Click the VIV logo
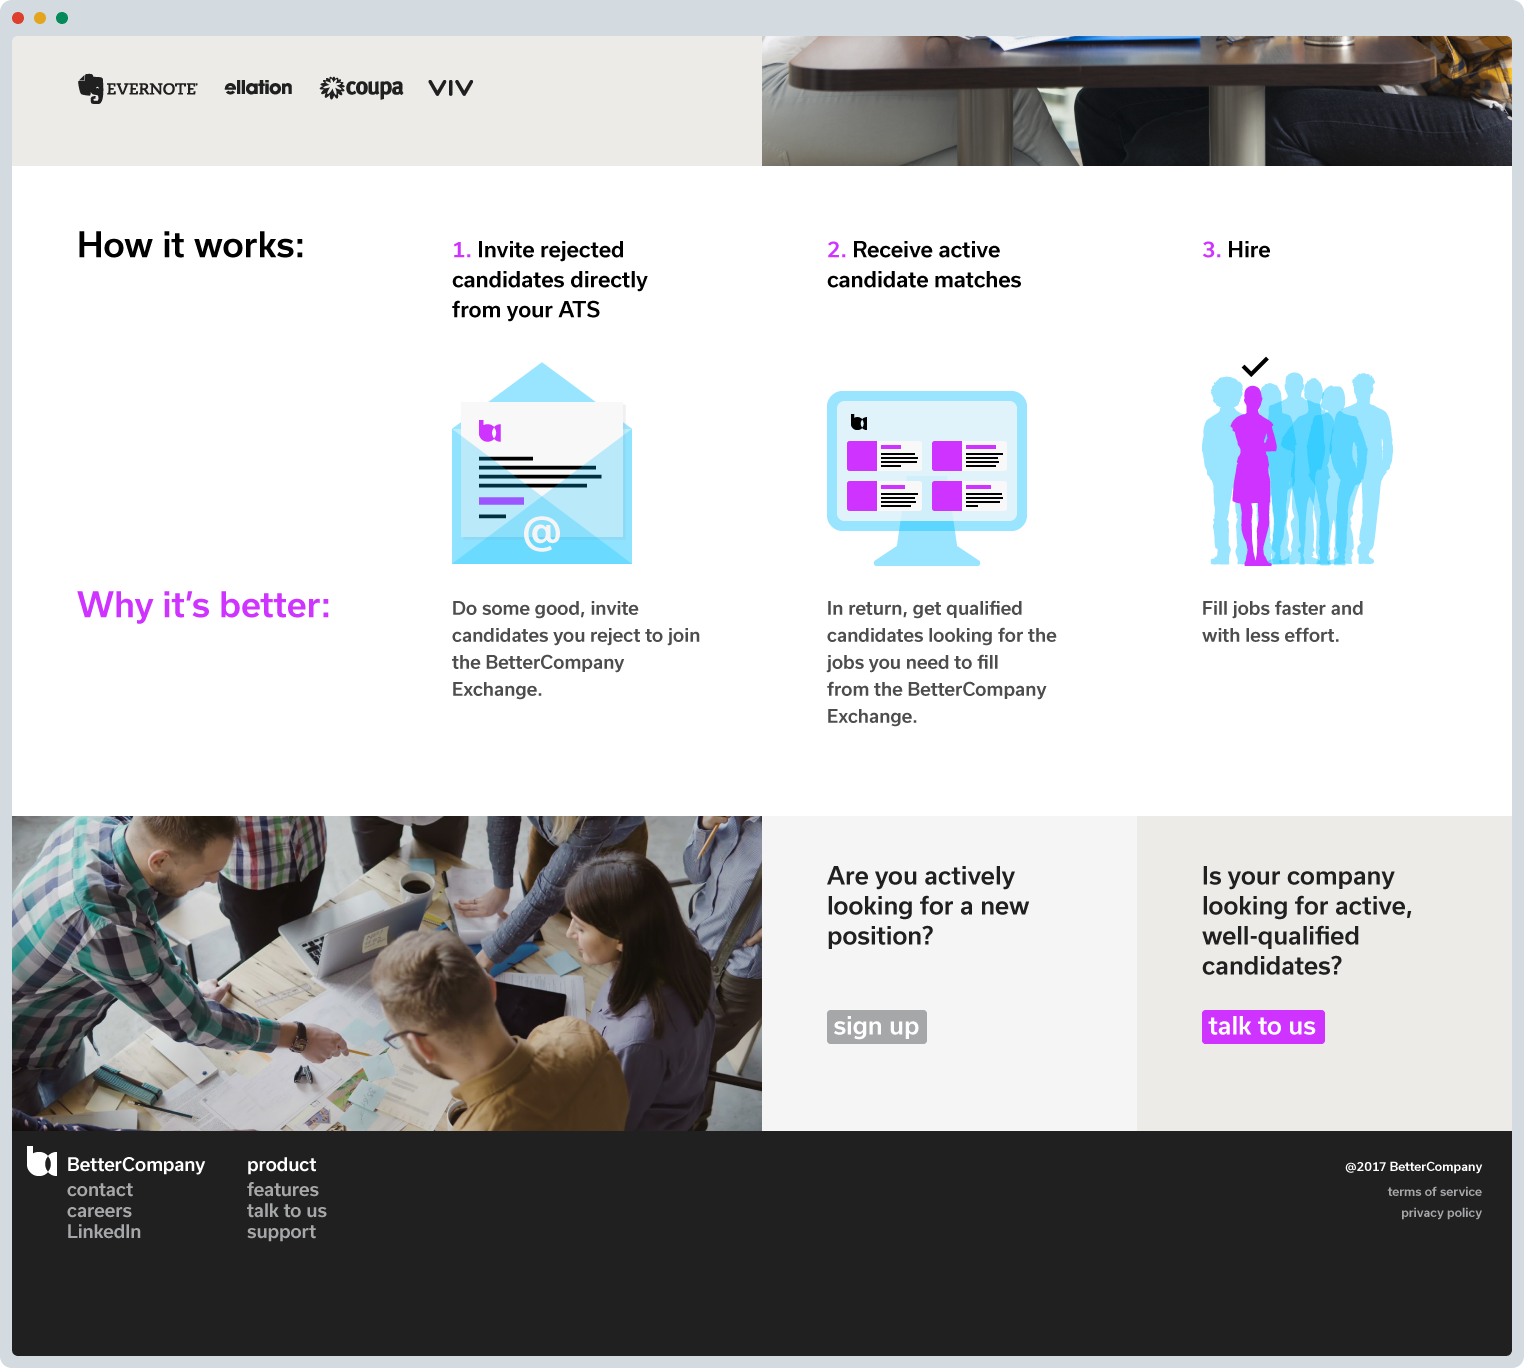Image resolution: width=1524 pixels, height=1368 pixels. click(451, 88)
